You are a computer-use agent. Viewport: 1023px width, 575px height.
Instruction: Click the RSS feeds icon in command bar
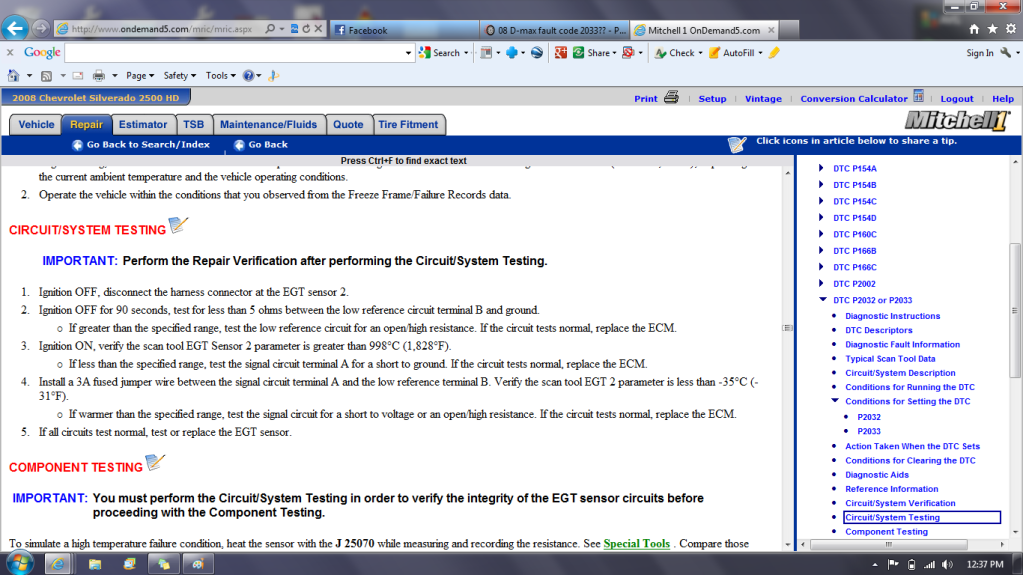(x=46, y=76)
